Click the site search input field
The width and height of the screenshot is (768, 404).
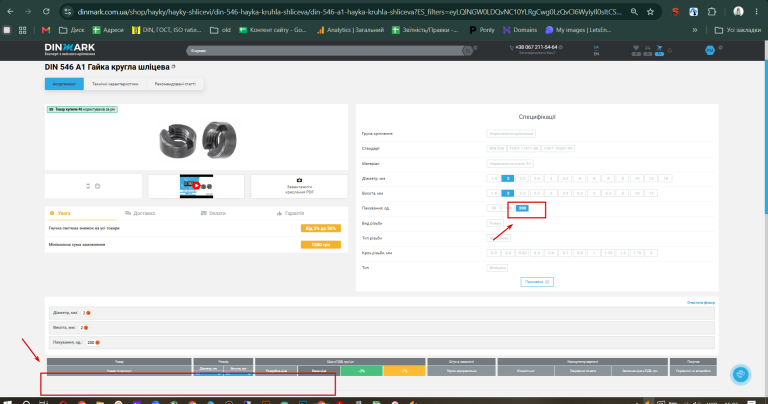pos(325,50)
